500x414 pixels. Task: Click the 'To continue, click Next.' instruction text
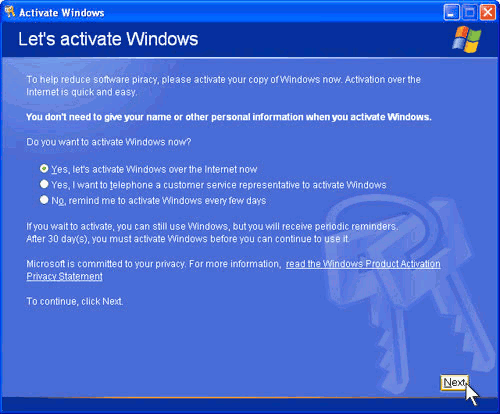[x=75, y=301]
